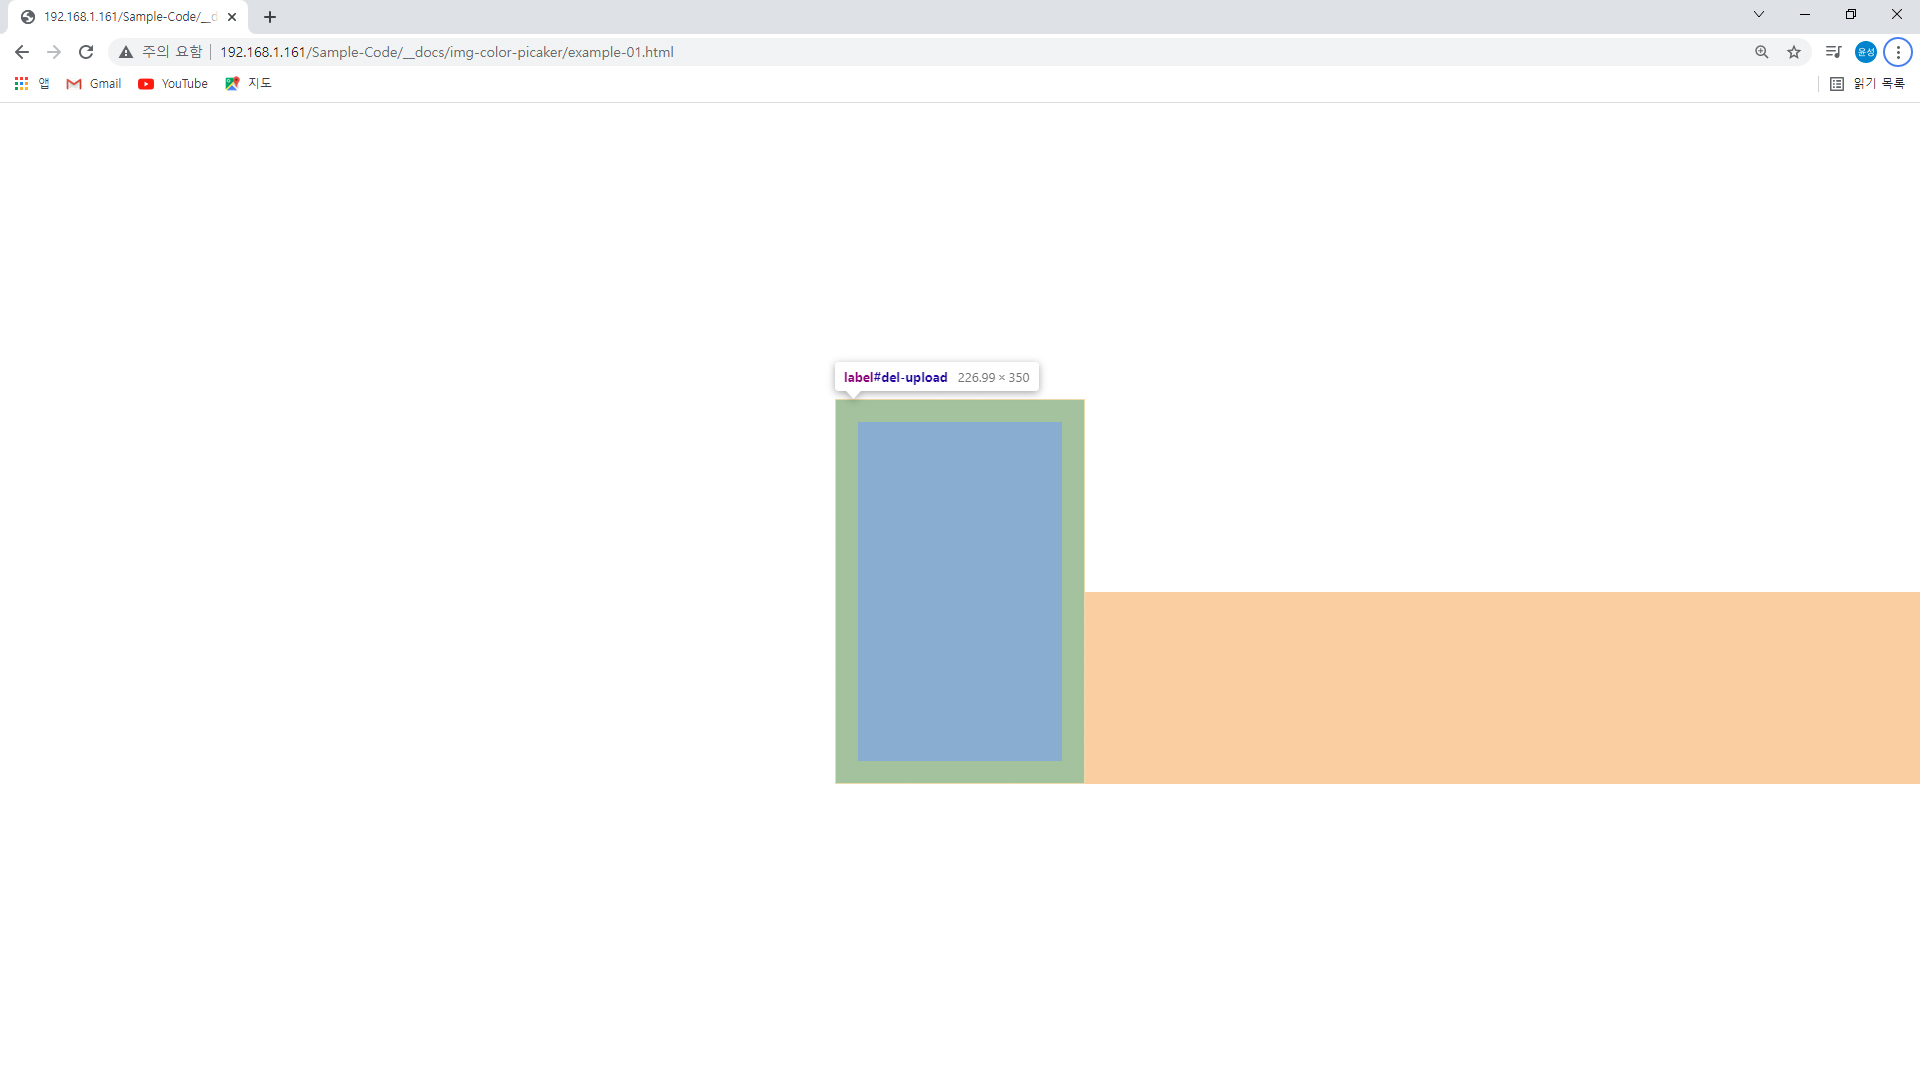Open the media control playlist icon
Image resolution: width=1920 pixels, height=1080 pixels.
pos(1833,52)
